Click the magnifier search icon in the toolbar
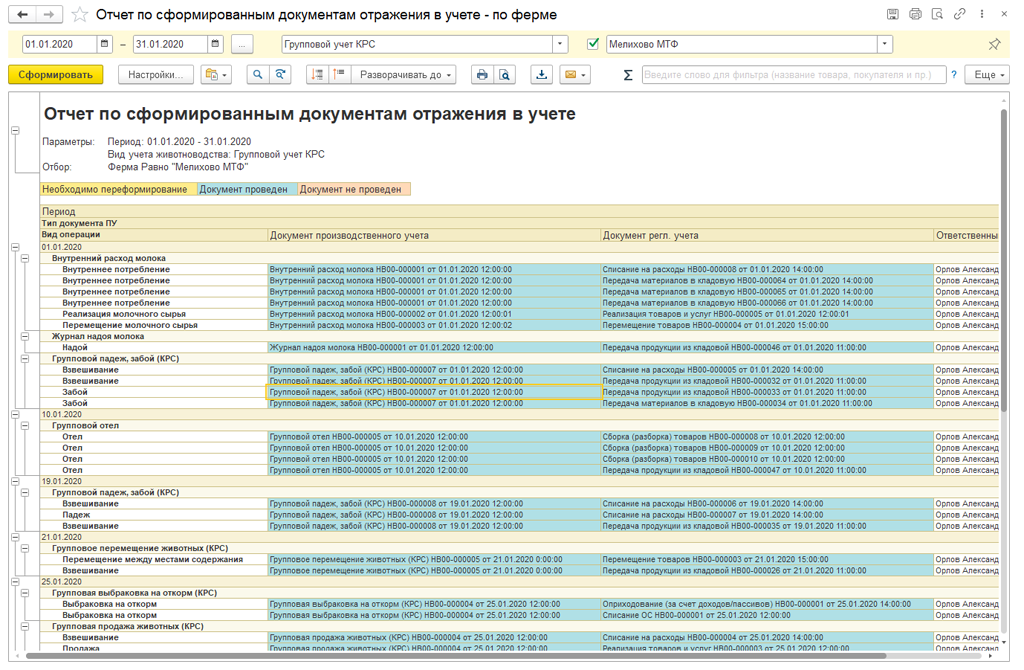Image resolution: width=1024 pixels, height=670 pixels. click(258, 75)
